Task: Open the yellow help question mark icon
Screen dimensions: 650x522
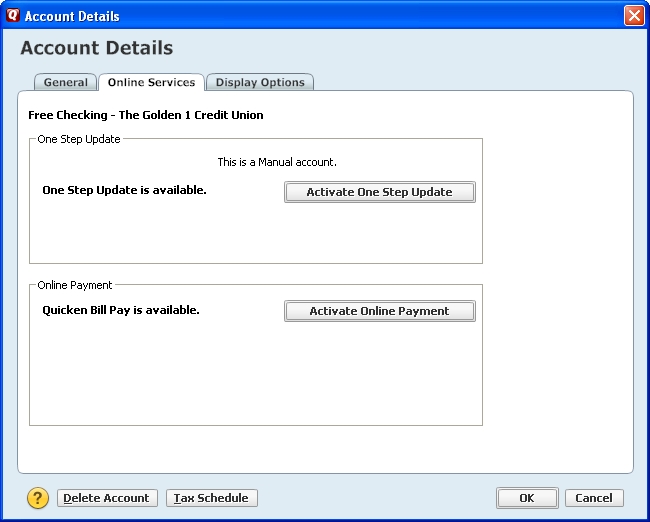Action: tap(38, 498)
